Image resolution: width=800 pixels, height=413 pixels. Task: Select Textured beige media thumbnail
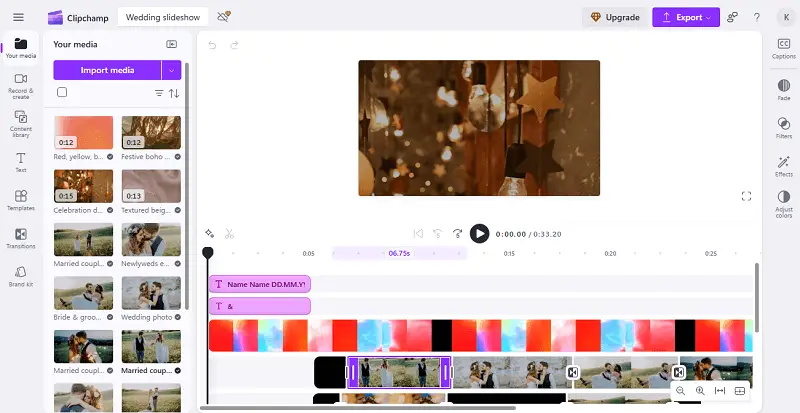[151, 186]
